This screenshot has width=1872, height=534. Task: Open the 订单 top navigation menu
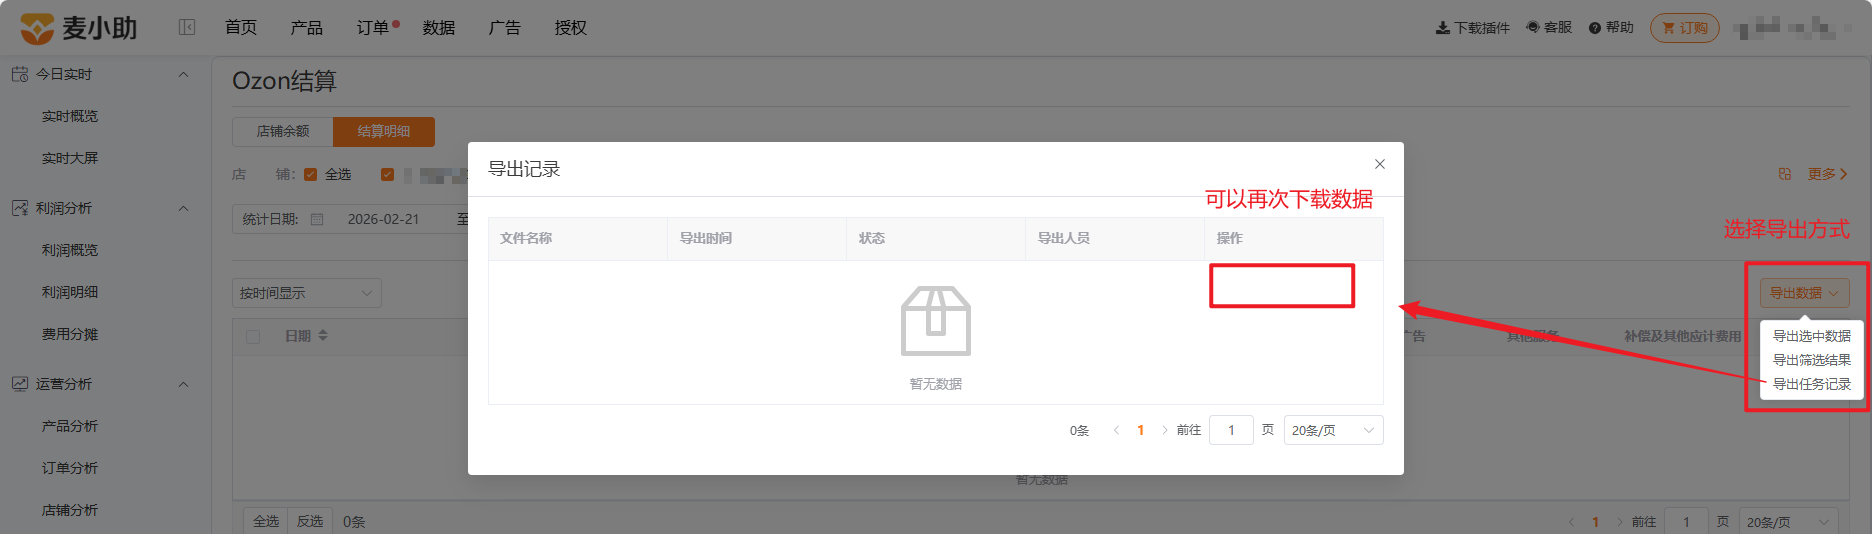(x=373, y=28)
